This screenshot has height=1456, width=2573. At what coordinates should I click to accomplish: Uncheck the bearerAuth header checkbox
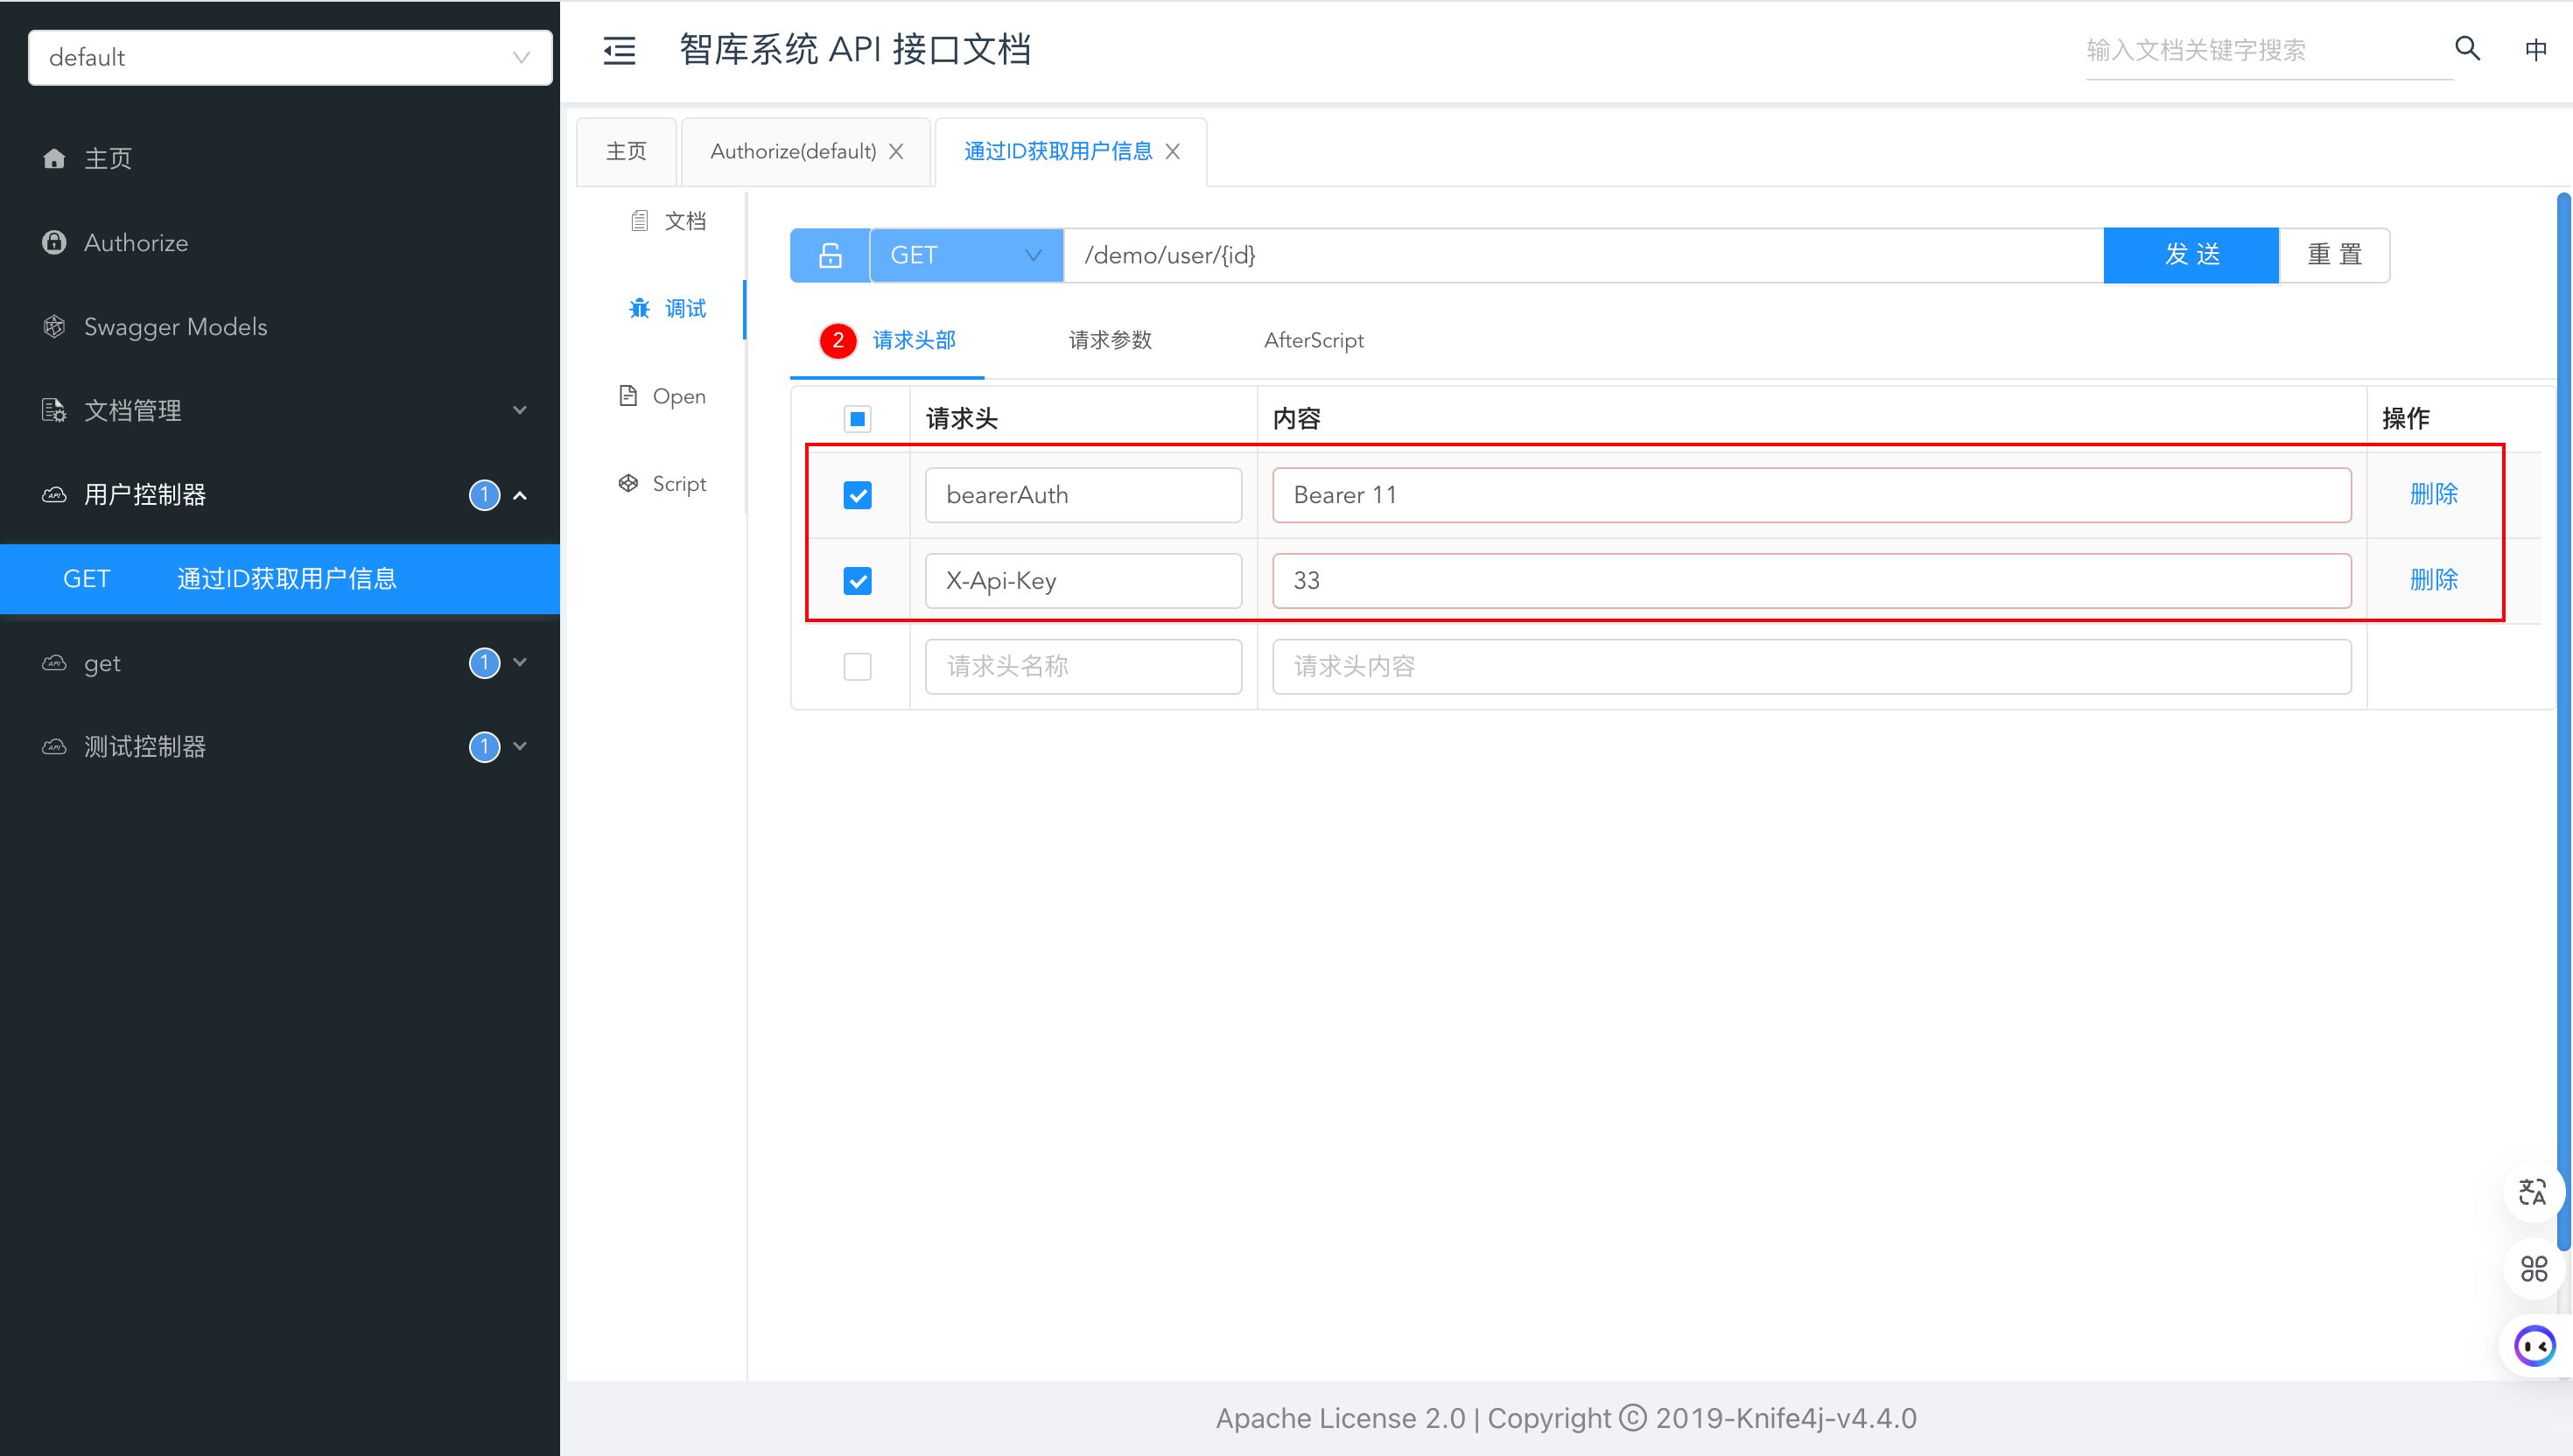857,495
